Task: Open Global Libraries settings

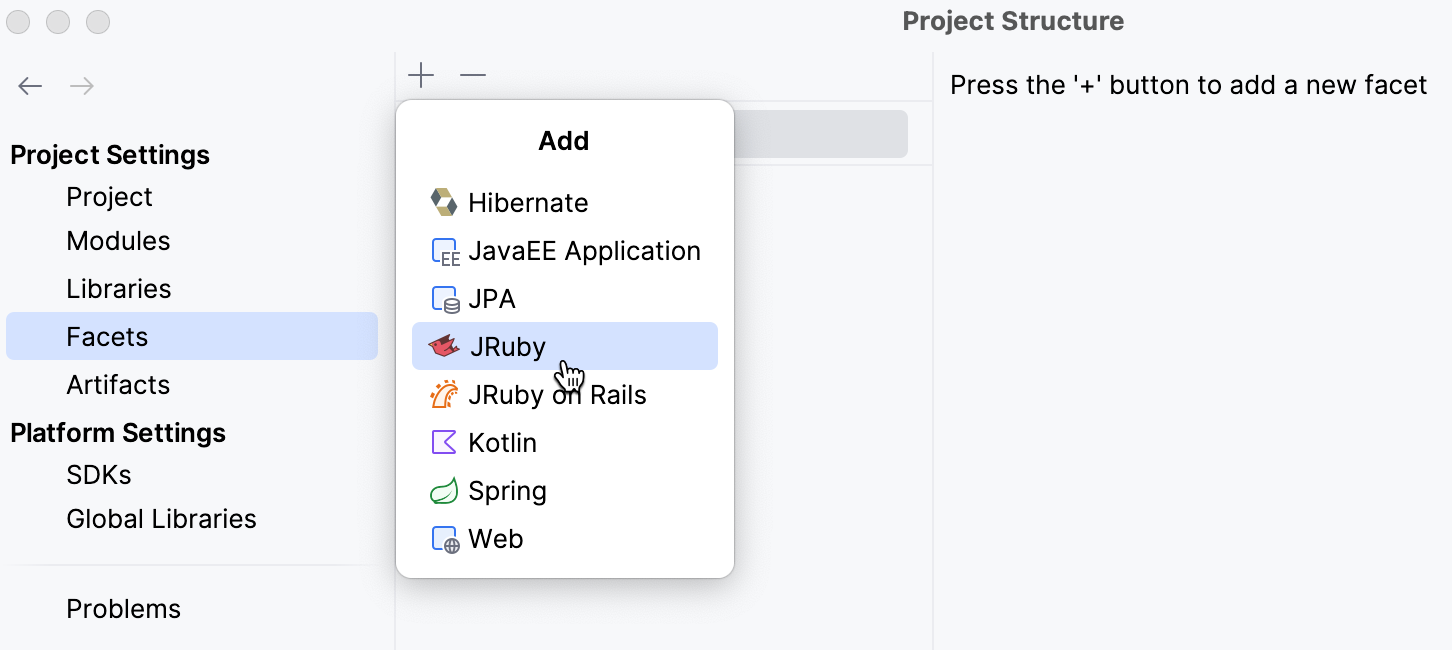Action: pyautogui.click(x=160, y=518)
